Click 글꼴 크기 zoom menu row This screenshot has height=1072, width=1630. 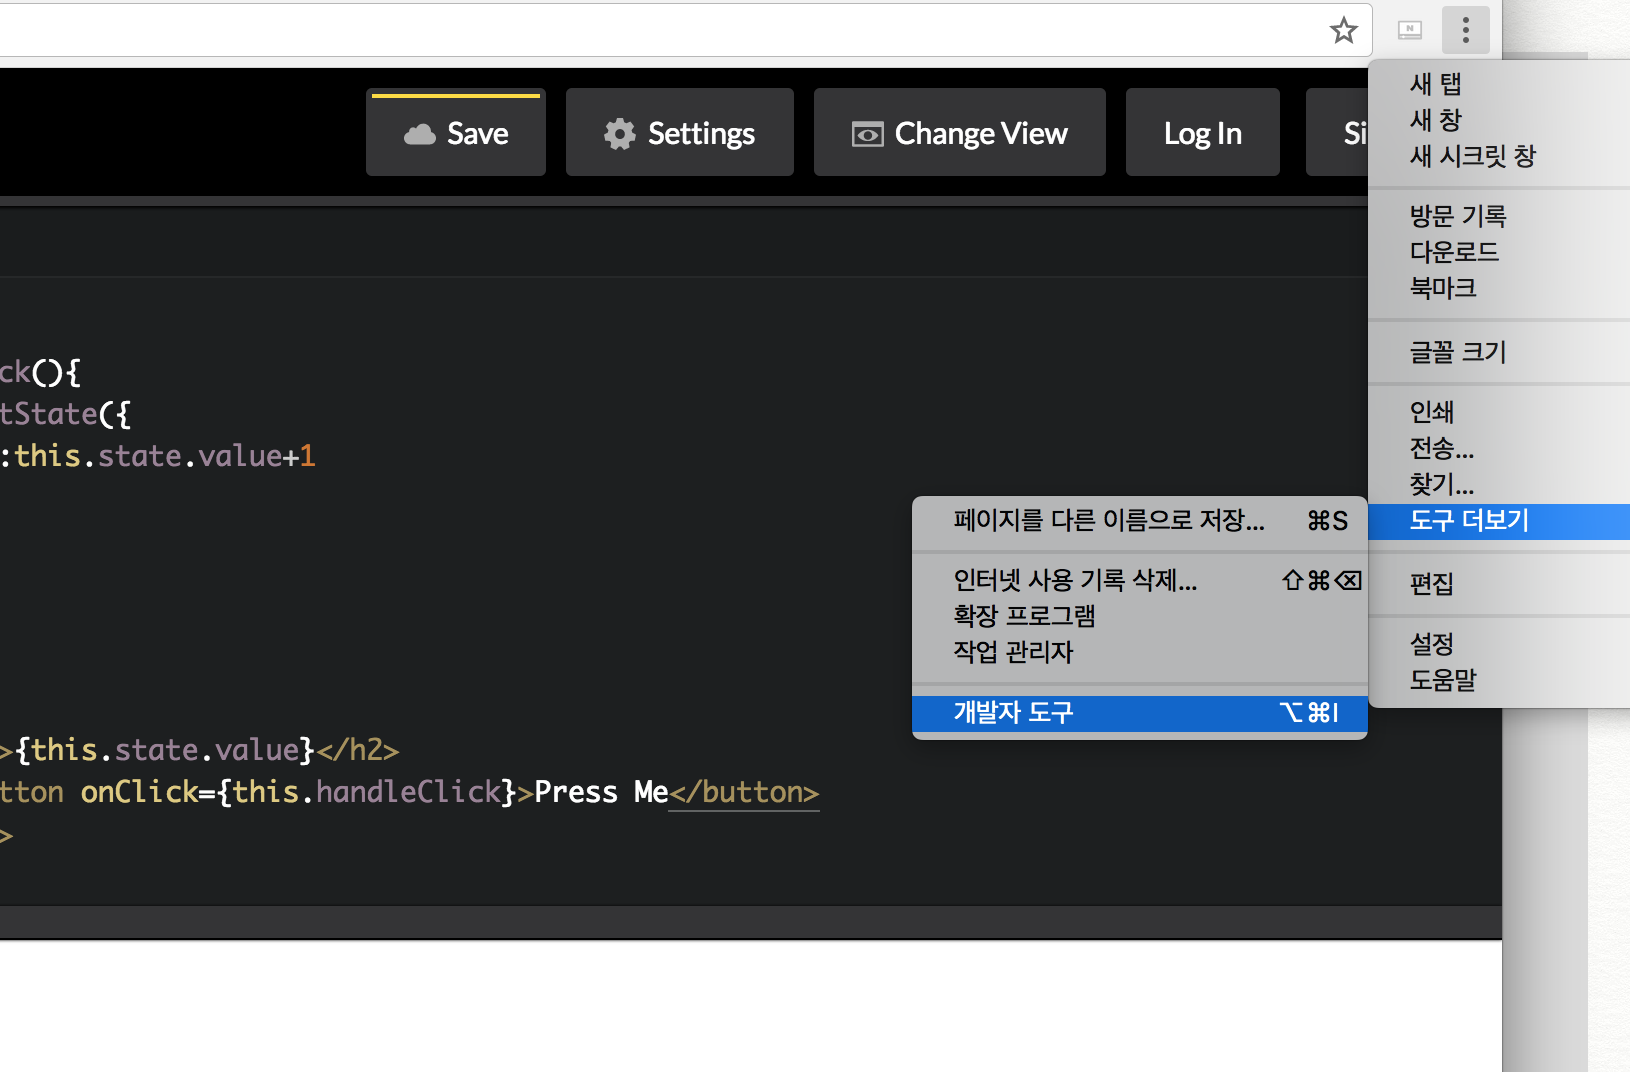pos(1499,352)
